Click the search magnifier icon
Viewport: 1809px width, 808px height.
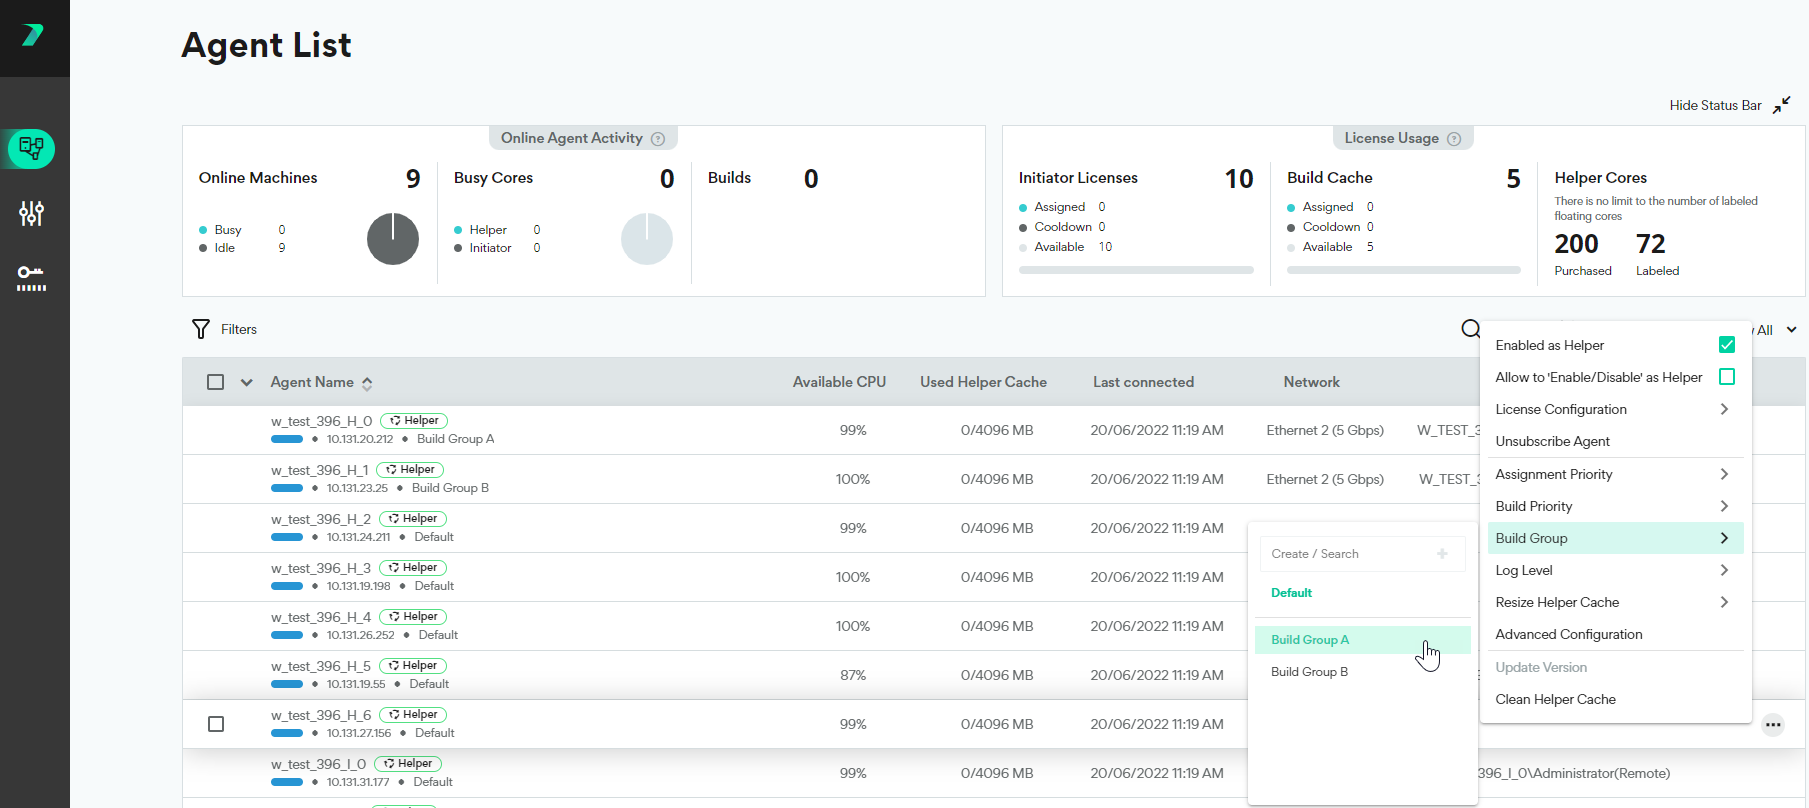point(1470,329)
